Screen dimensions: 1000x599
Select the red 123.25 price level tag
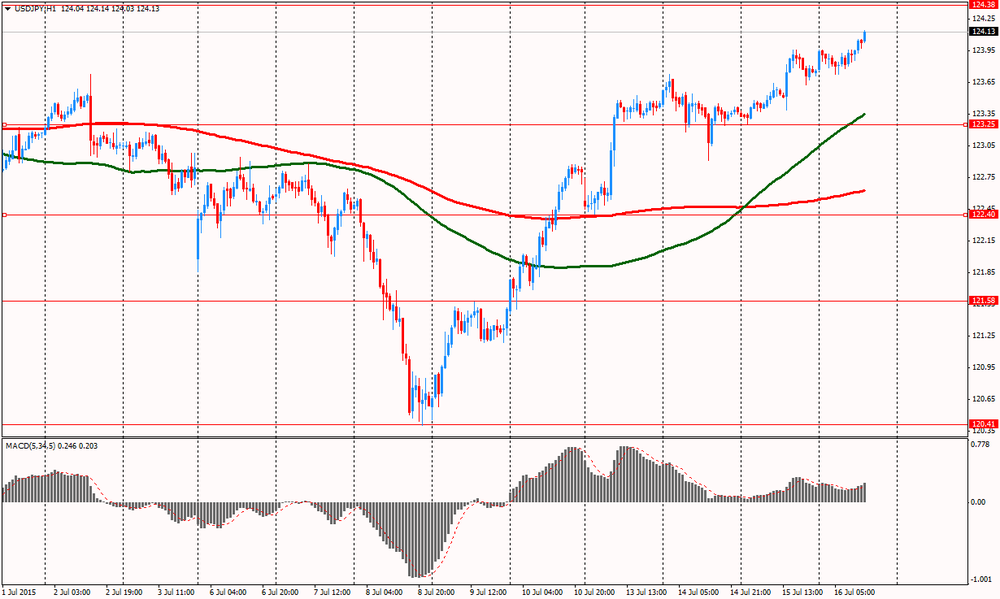pos(983,124)
